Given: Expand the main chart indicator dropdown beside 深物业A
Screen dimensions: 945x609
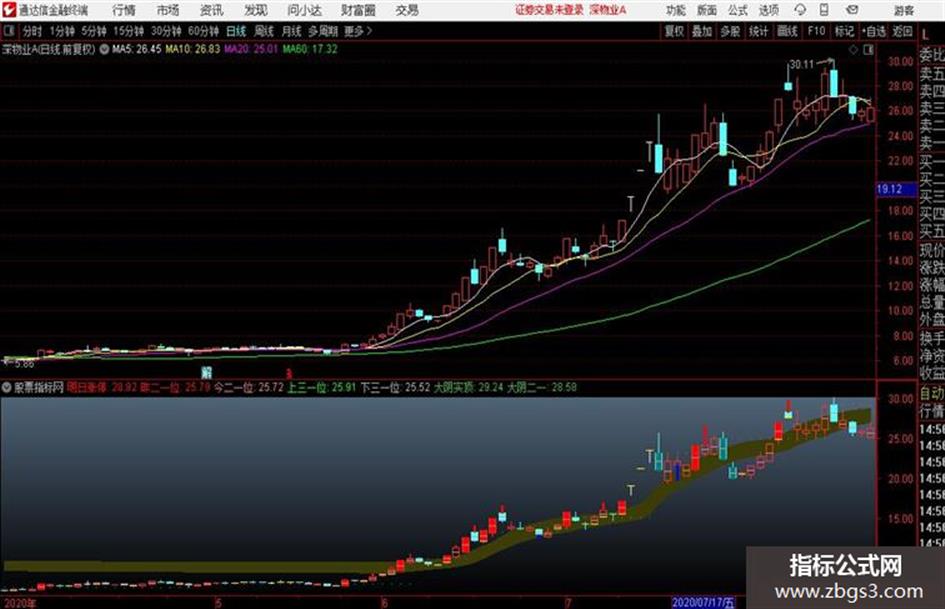Looking at the screenshot, I should (x=104, y=49).
